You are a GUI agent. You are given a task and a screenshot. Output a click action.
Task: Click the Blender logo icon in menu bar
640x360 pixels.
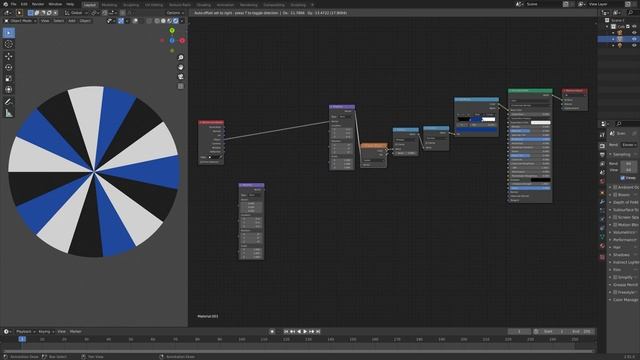(5, 4)
